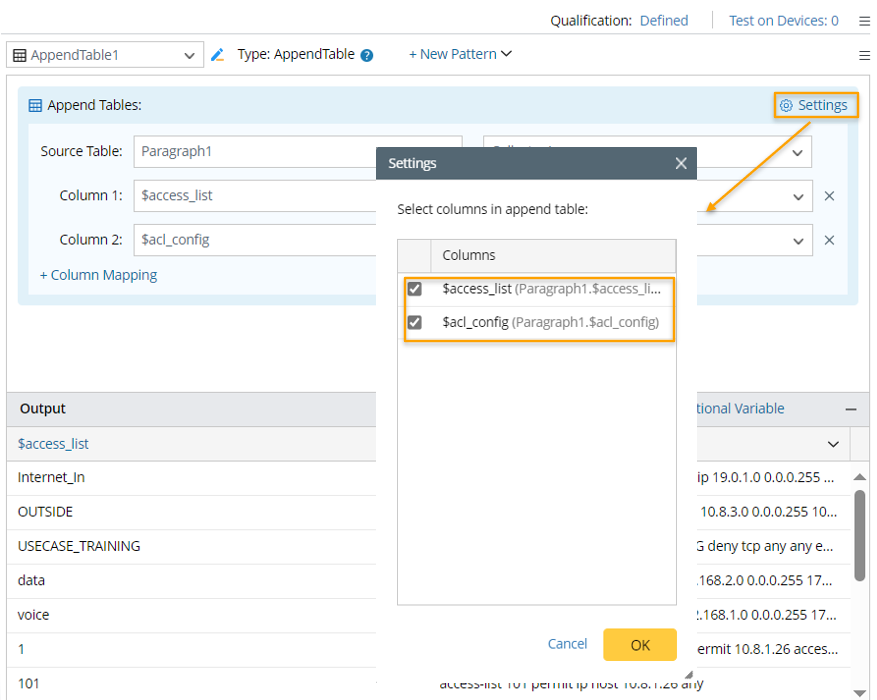Click the pencil edit icon beside AppendTable1
This screenshot has height=700, width=877.
tap(217, 55)
